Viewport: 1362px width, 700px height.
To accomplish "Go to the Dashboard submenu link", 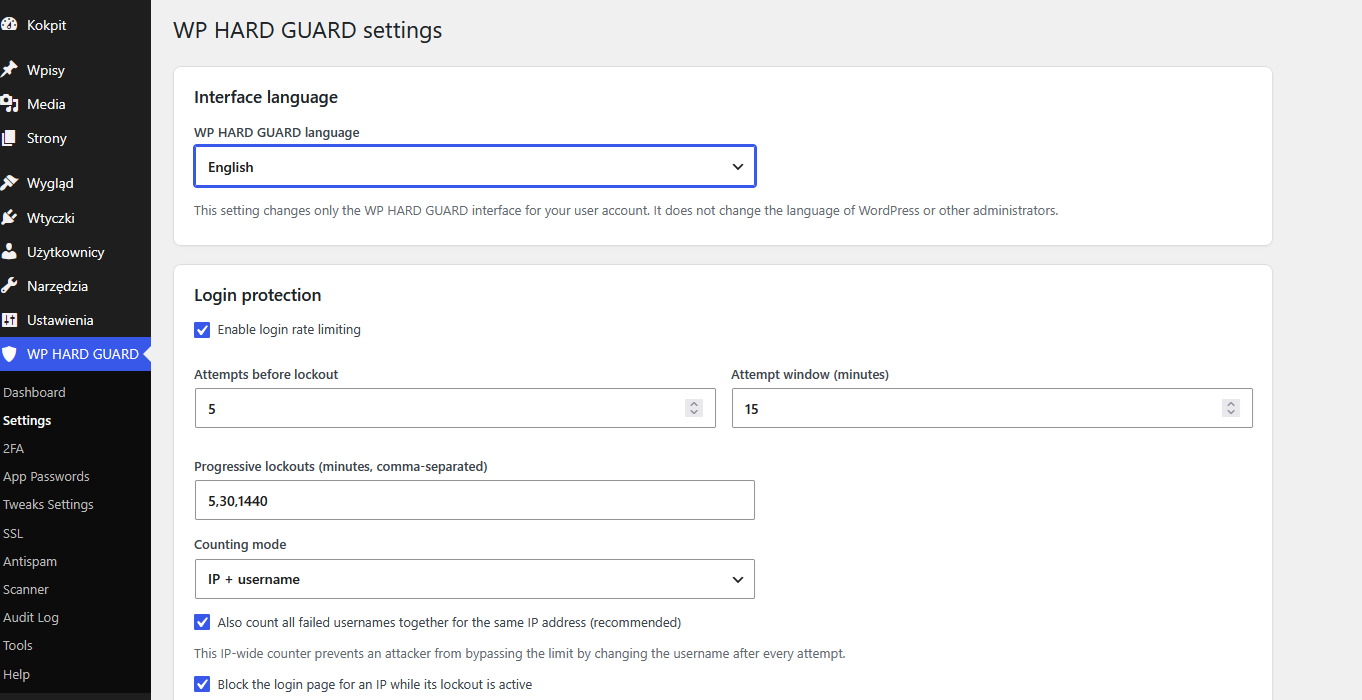I will [x=34, y=393].
